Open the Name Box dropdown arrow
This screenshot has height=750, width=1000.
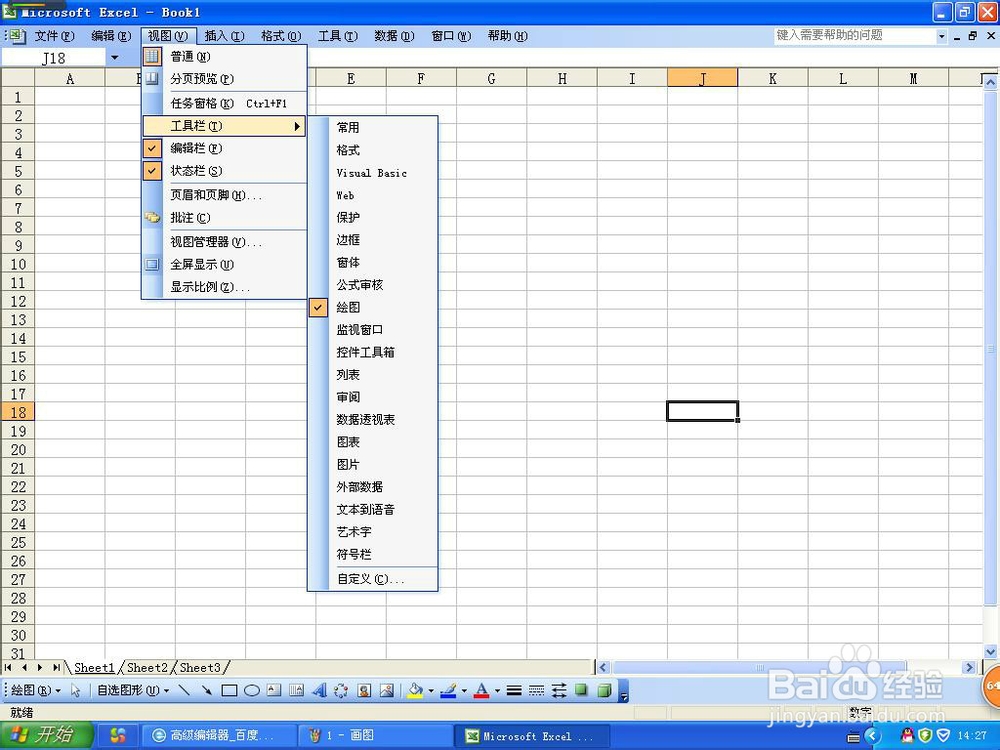(115, 58)
